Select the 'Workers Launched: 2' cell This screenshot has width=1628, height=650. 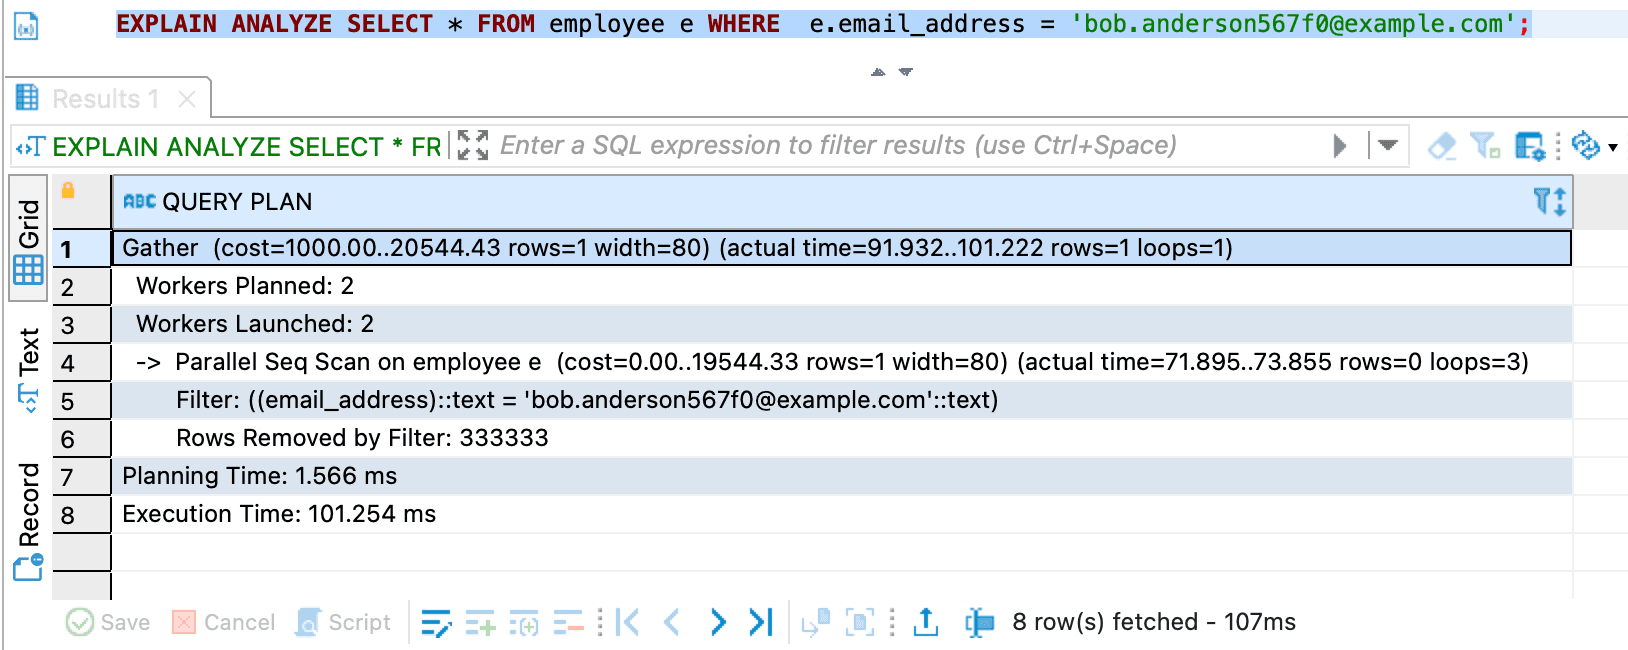pyautogui.click(x=841, y=324)
